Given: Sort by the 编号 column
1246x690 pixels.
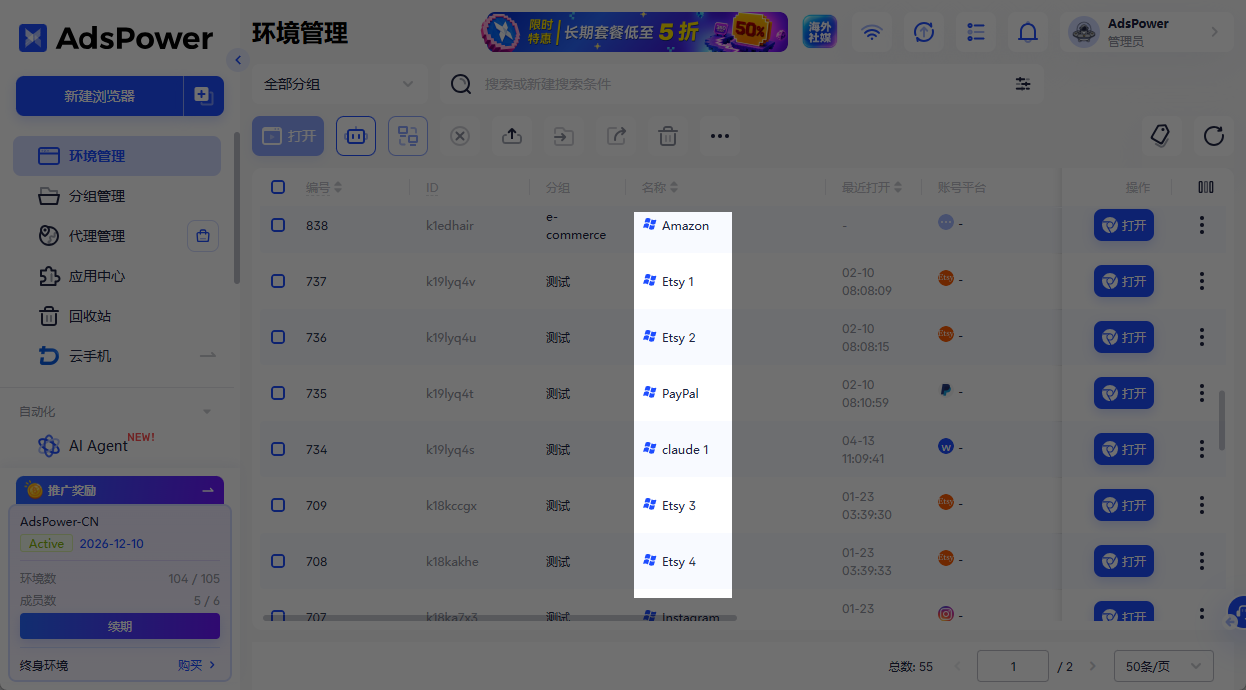Looking at the screenshot, I should (x=337, y=187).
